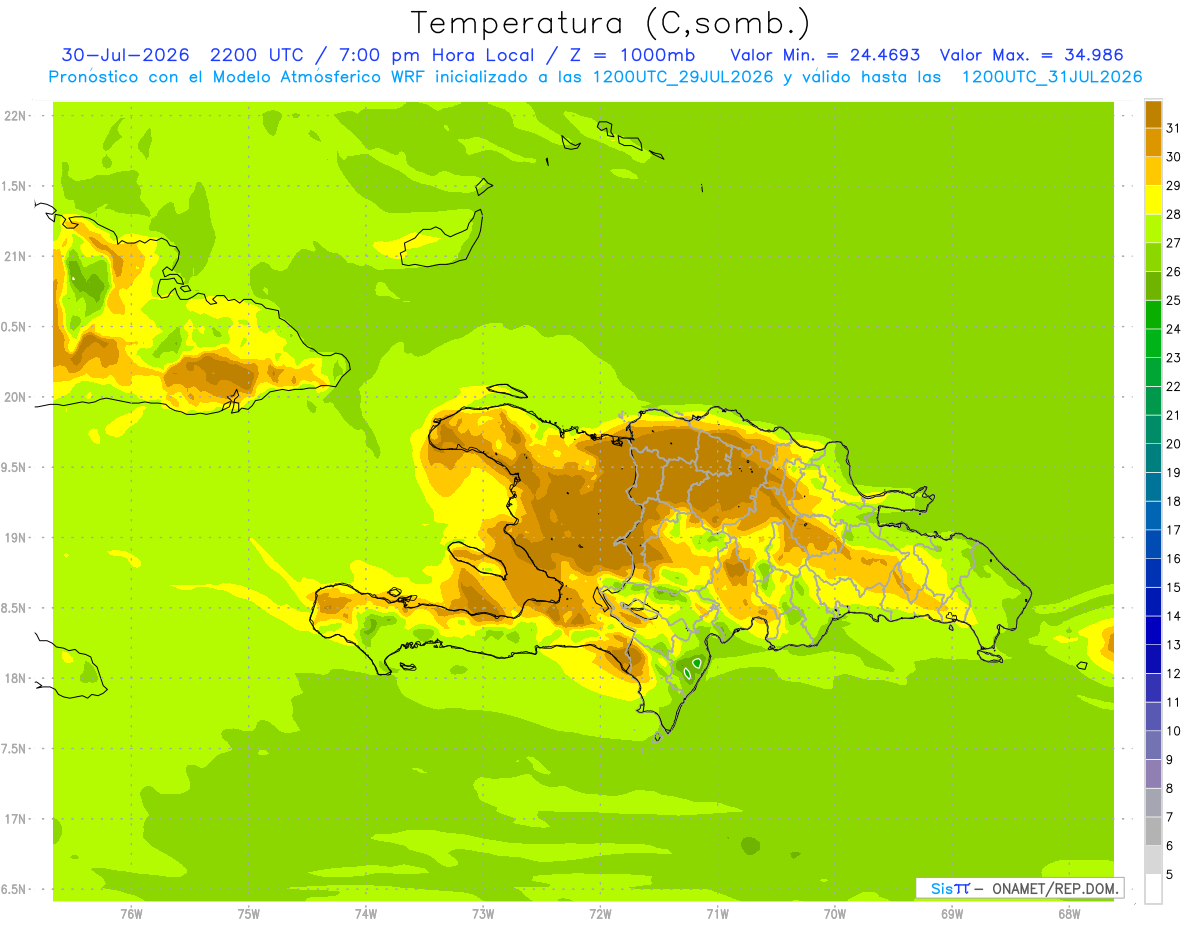Viewport: 1200px width, 927px height.
Task: Click "1200UTC_29JUL2026" initialization time text
Action: (x=683, y=77)
